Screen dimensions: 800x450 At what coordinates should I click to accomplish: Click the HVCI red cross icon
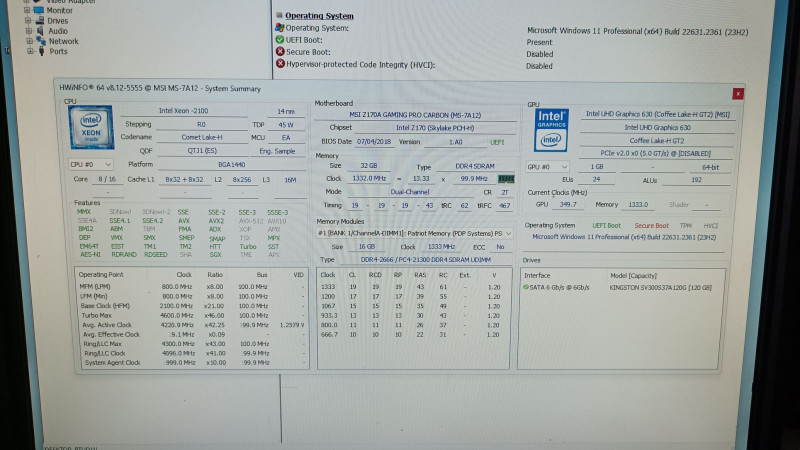[x=280, y=64]
